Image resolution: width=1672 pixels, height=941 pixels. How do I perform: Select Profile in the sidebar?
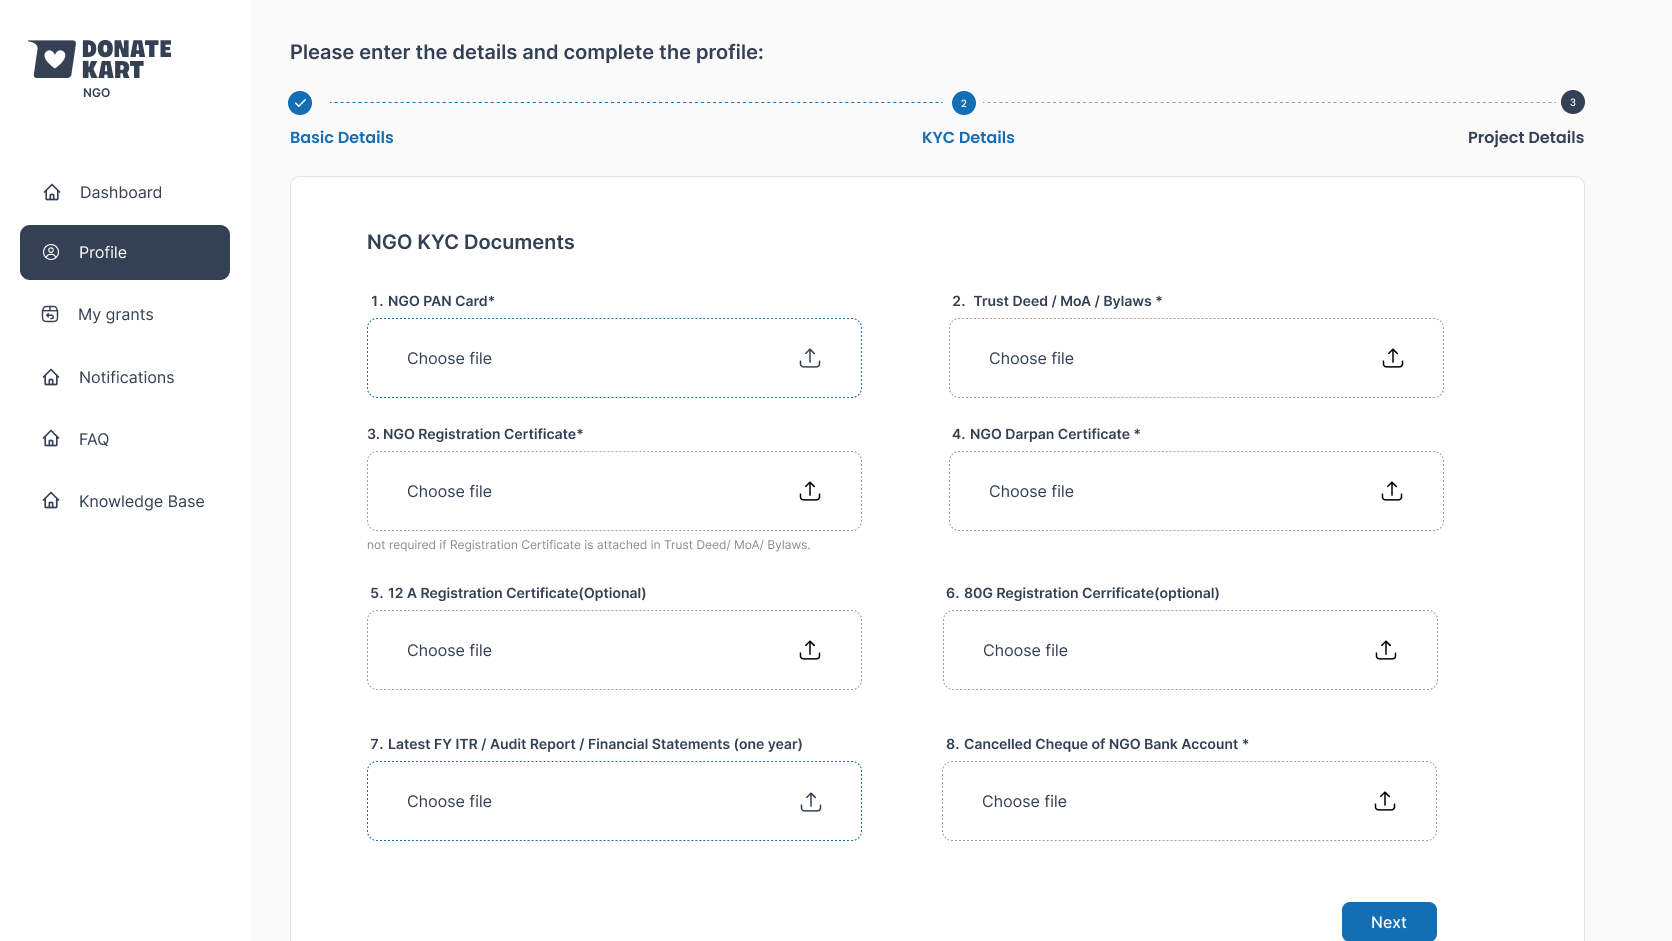125,252
